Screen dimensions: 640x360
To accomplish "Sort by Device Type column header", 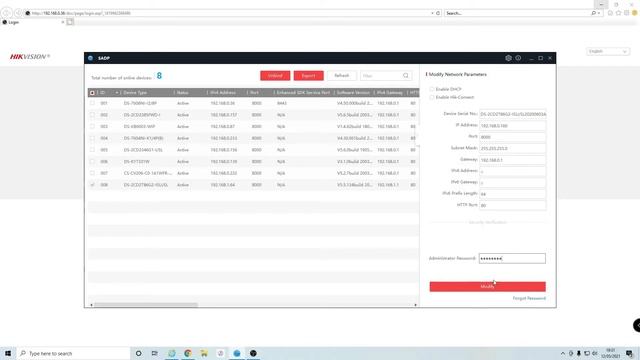I will pos(135,93).
